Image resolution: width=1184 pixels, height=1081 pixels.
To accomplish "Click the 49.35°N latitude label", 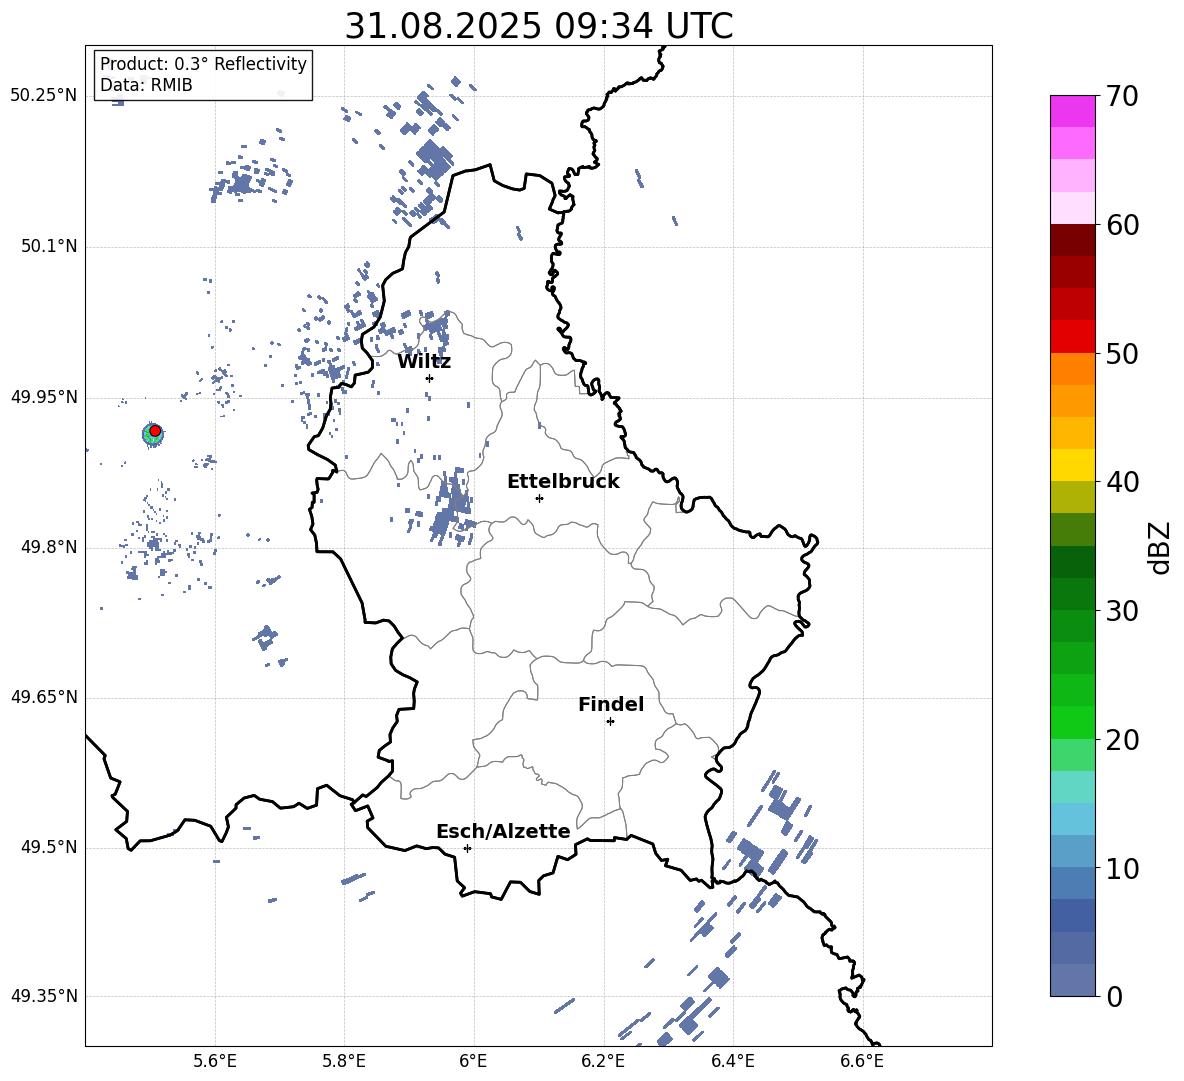I will 44,996.
